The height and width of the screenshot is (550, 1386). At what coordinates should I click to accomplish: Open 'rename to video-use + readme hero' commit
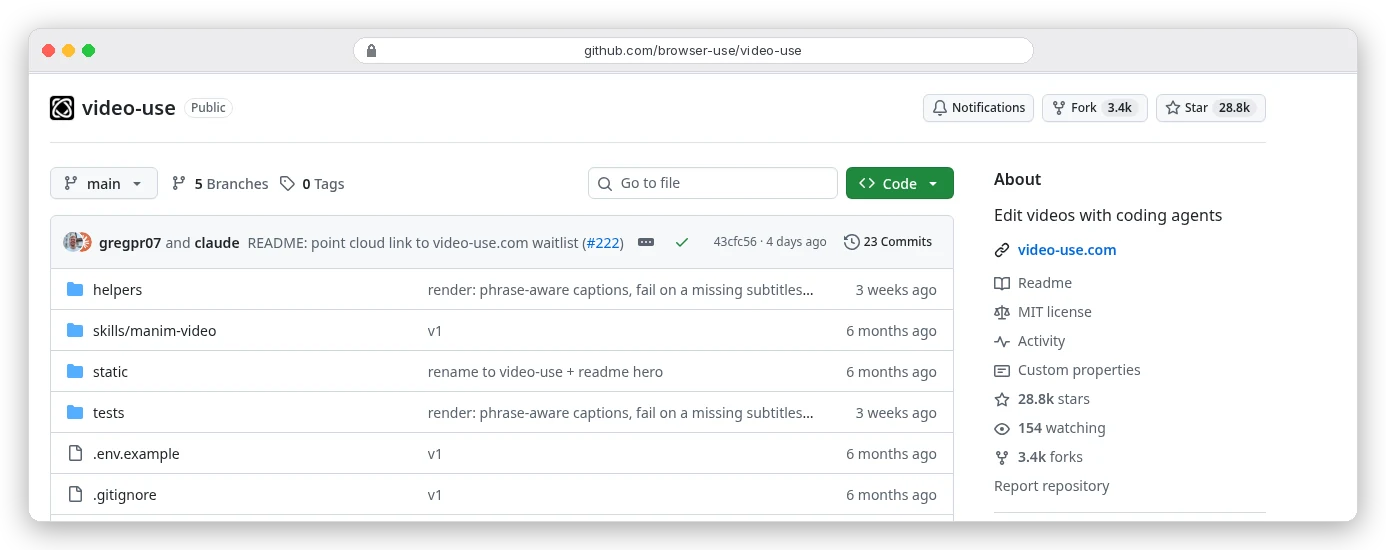[545, 372]
